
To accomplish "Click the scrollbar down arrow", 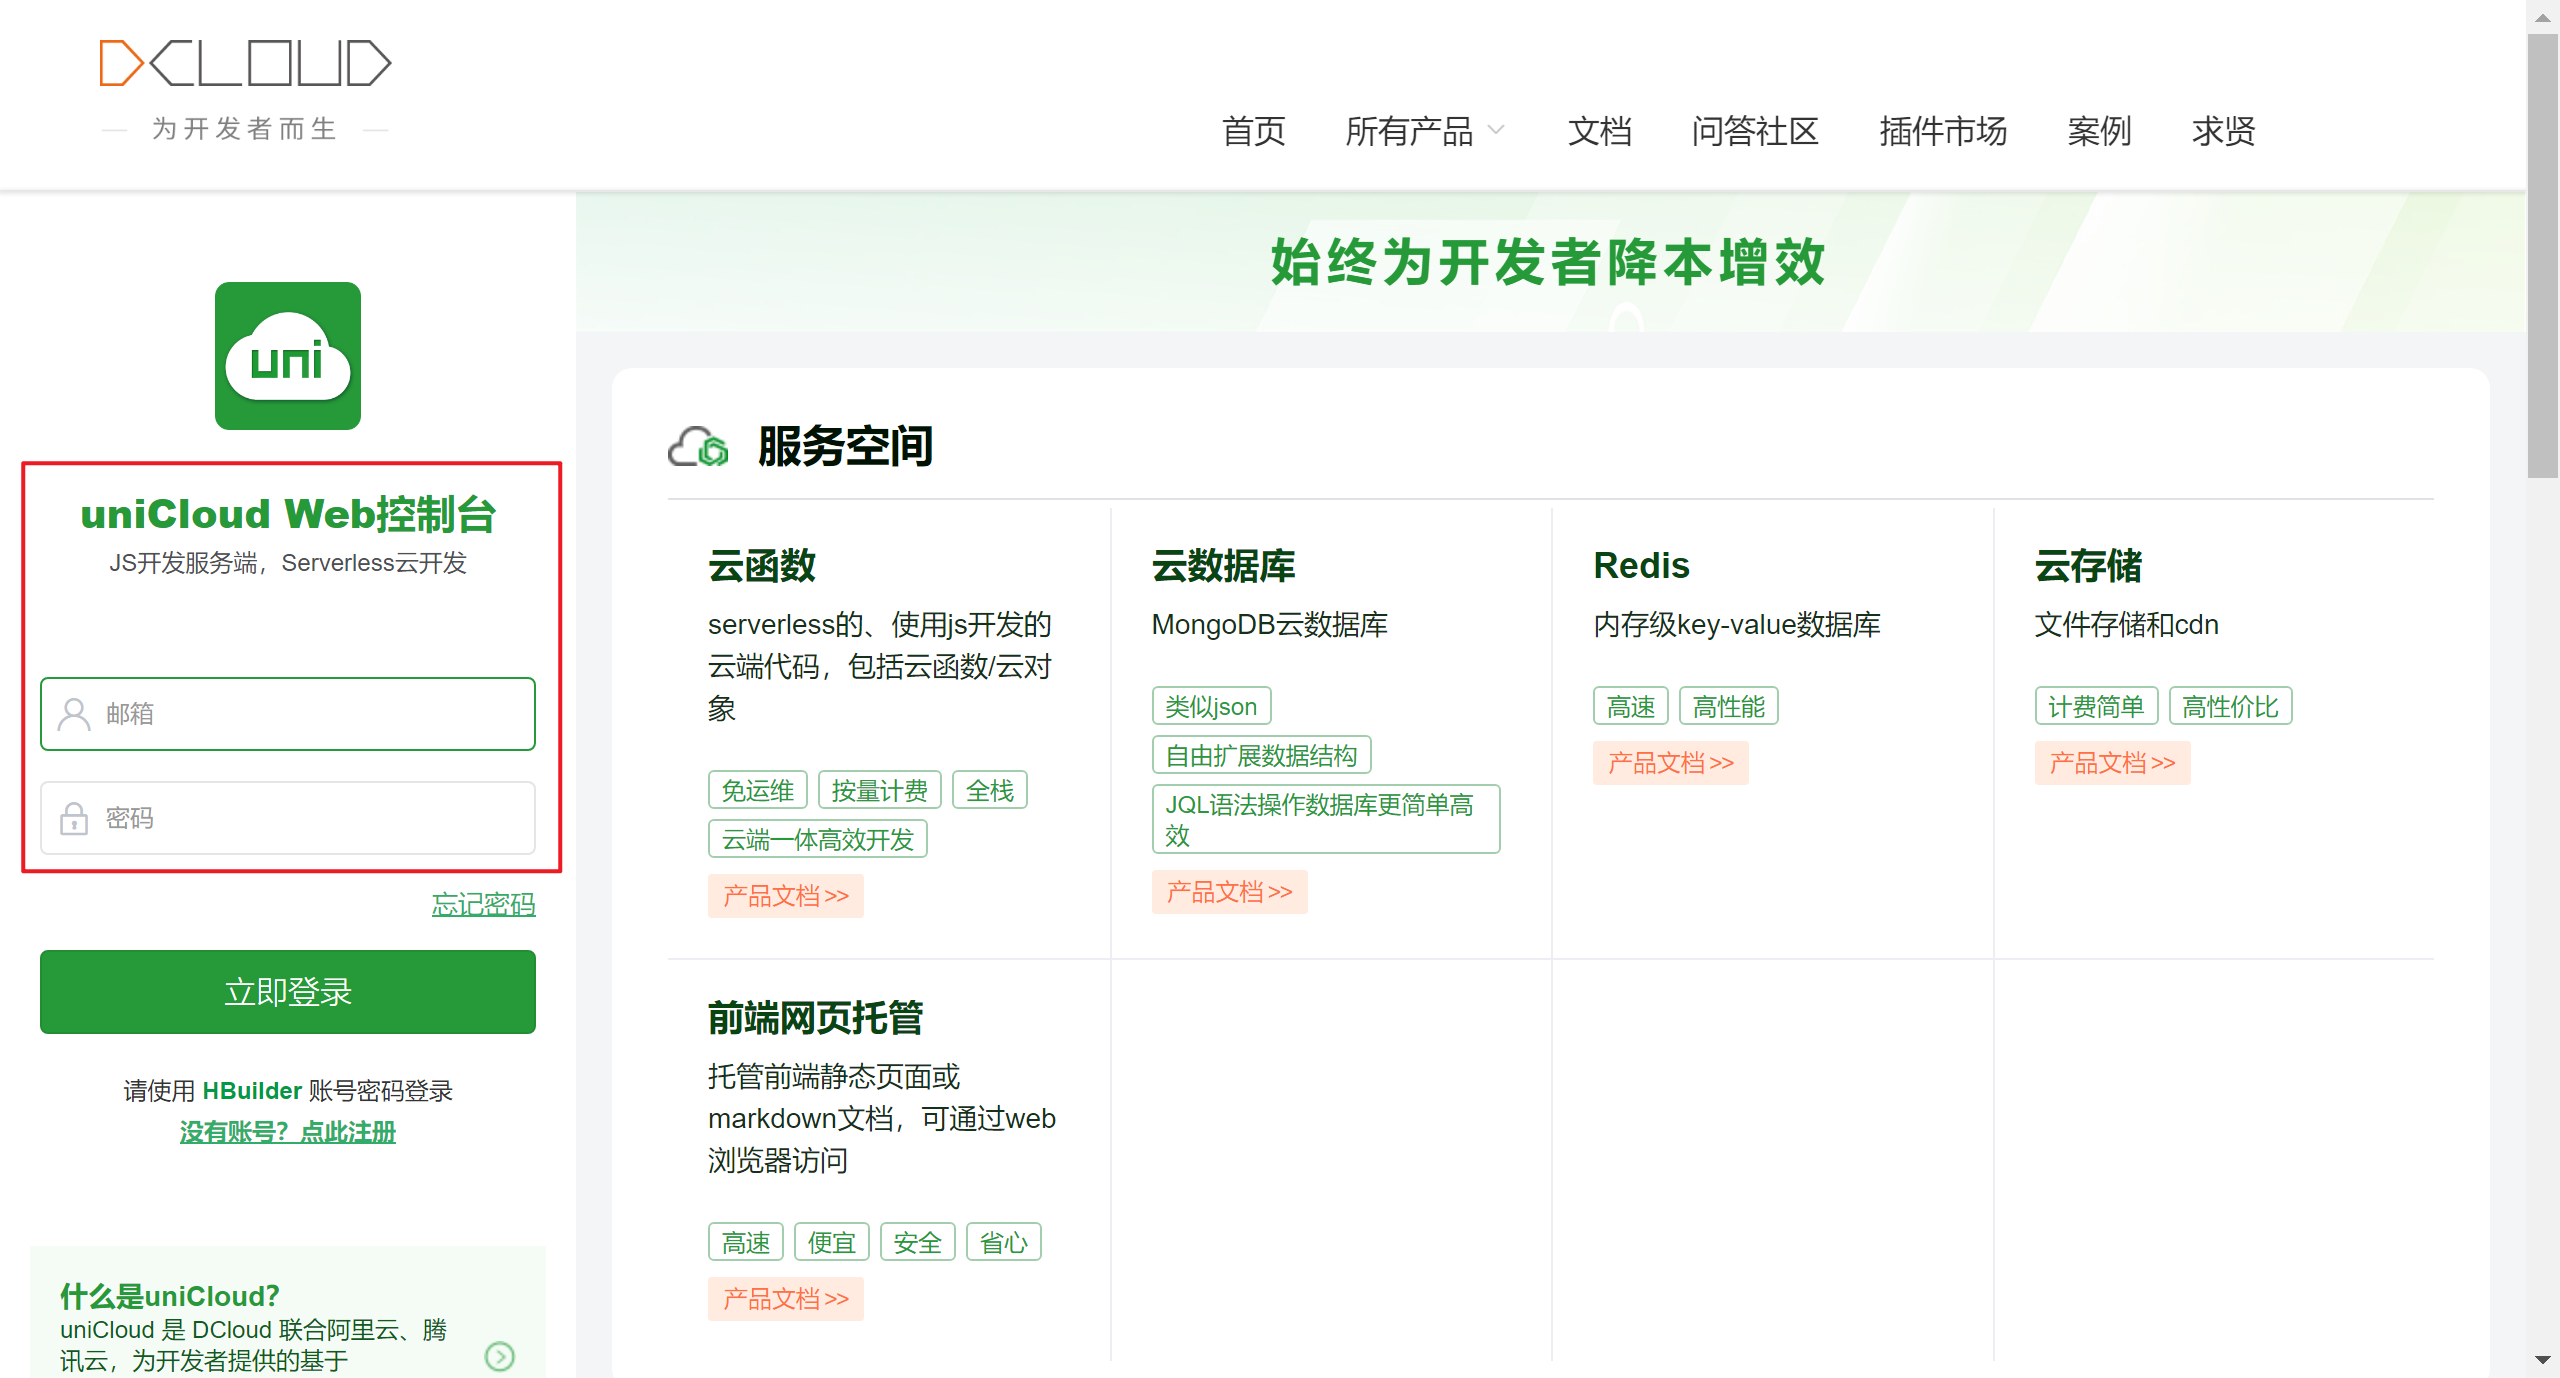I will click(x=2542, y=1360).
